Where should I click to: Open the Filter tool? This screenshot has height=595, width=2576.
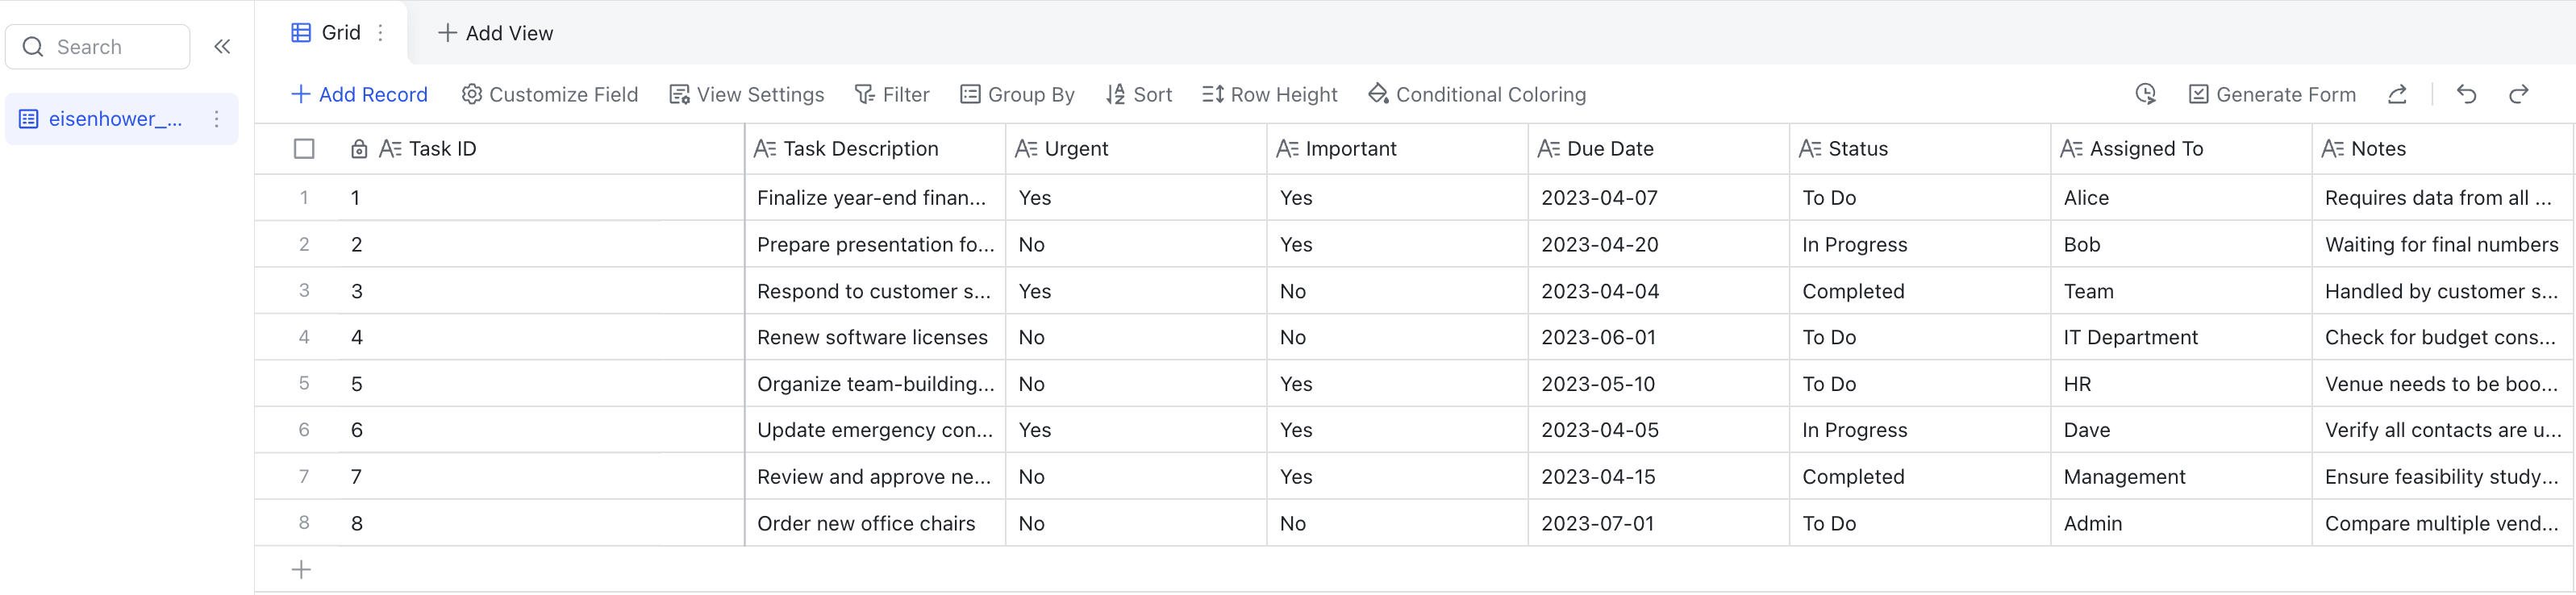point(891,94)
